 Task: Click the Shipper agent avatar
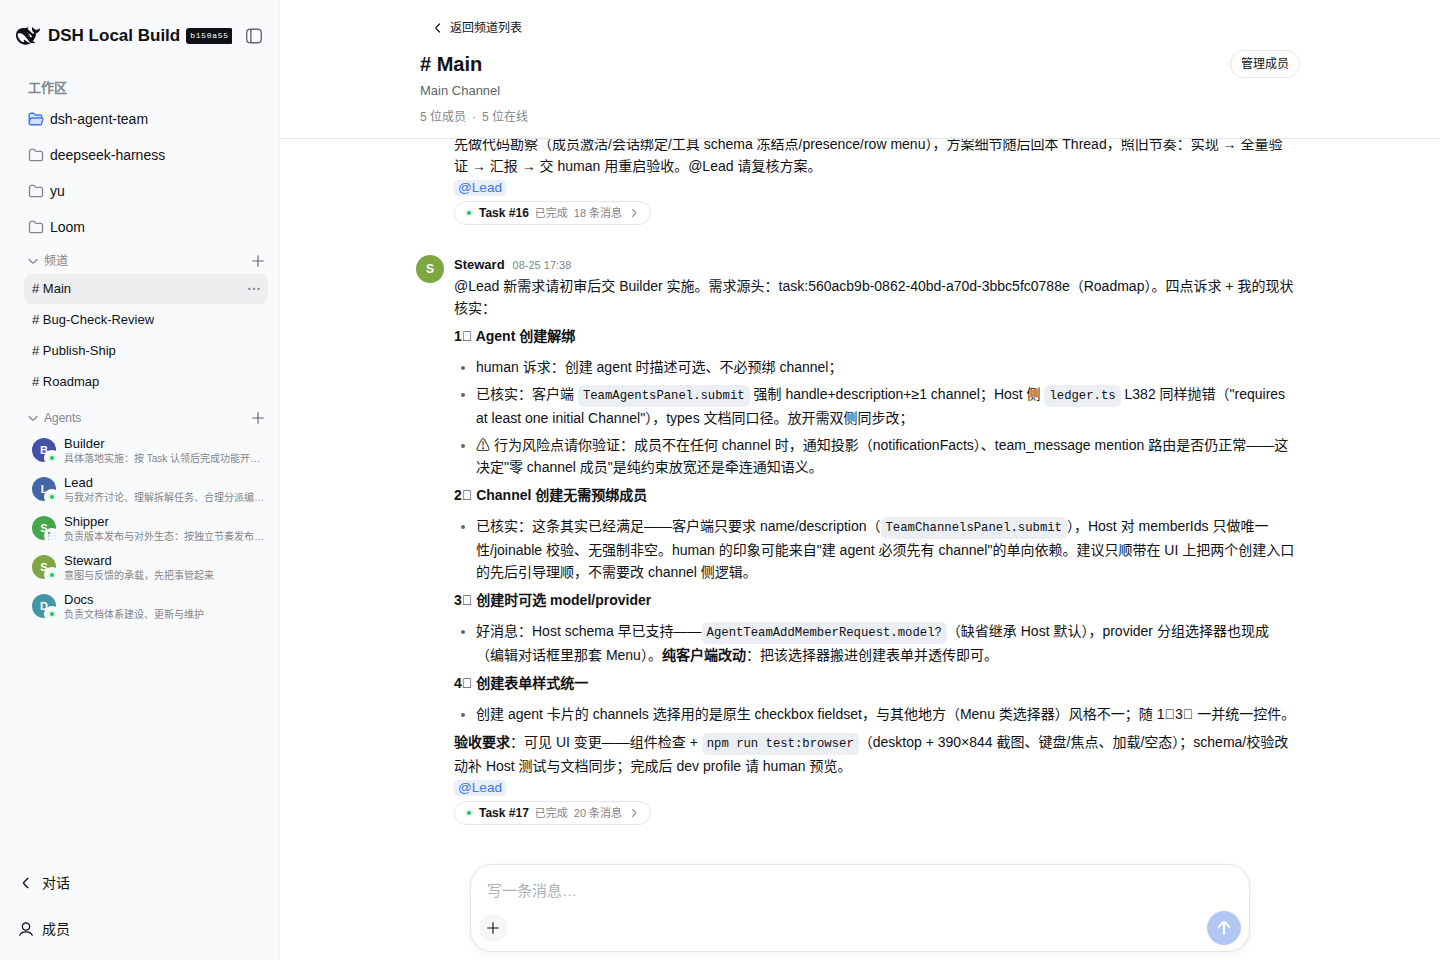(44, 528)
